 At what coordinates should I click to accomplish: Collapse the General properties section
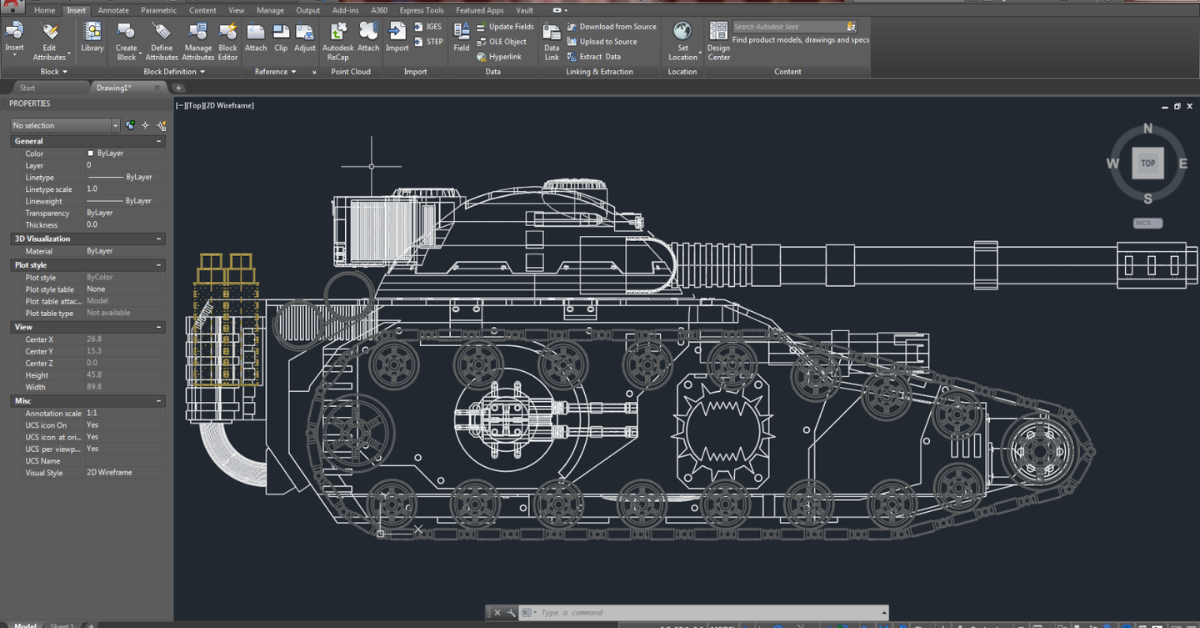160,141
